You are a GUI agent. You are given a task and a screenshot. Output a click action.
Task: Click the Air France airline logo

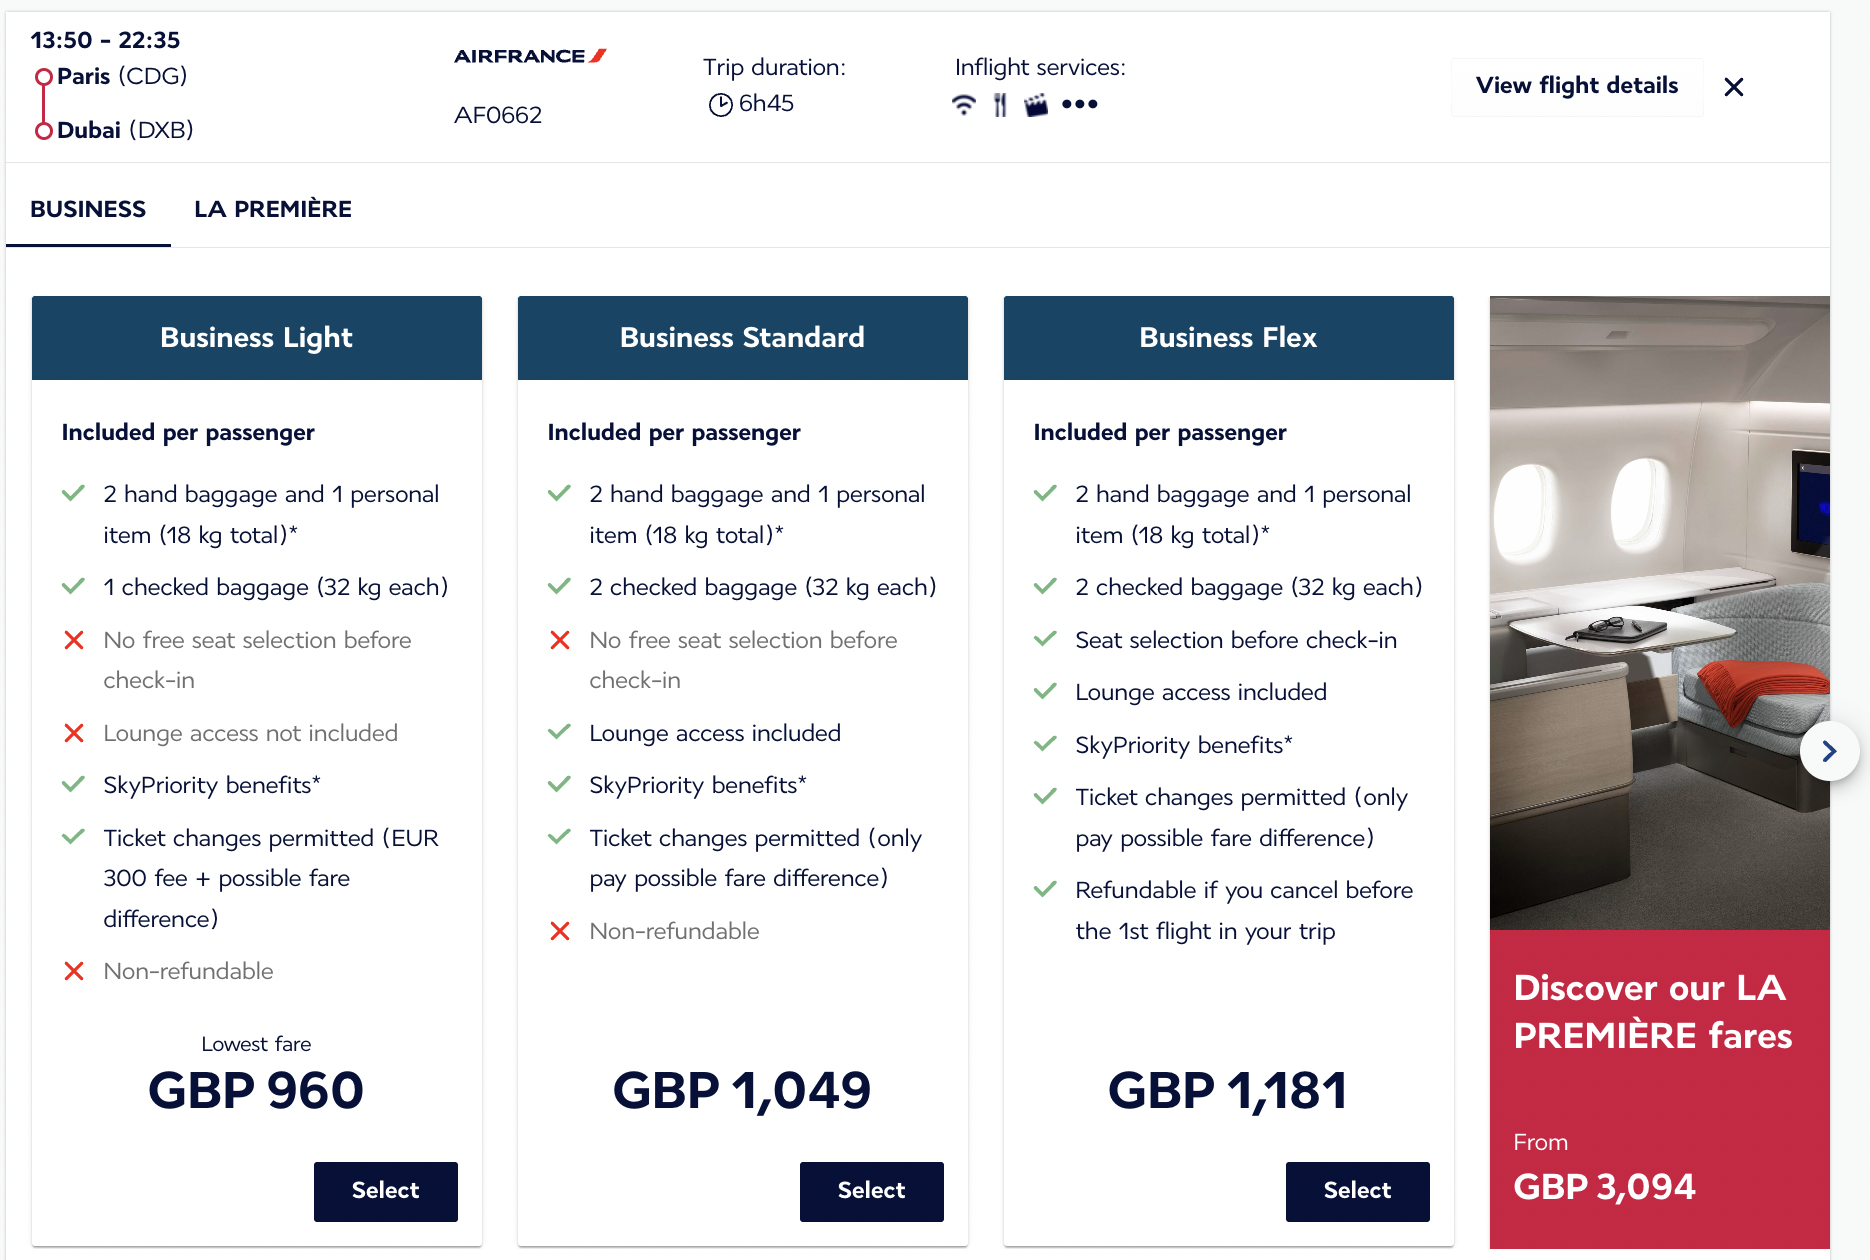coord(529,56)
